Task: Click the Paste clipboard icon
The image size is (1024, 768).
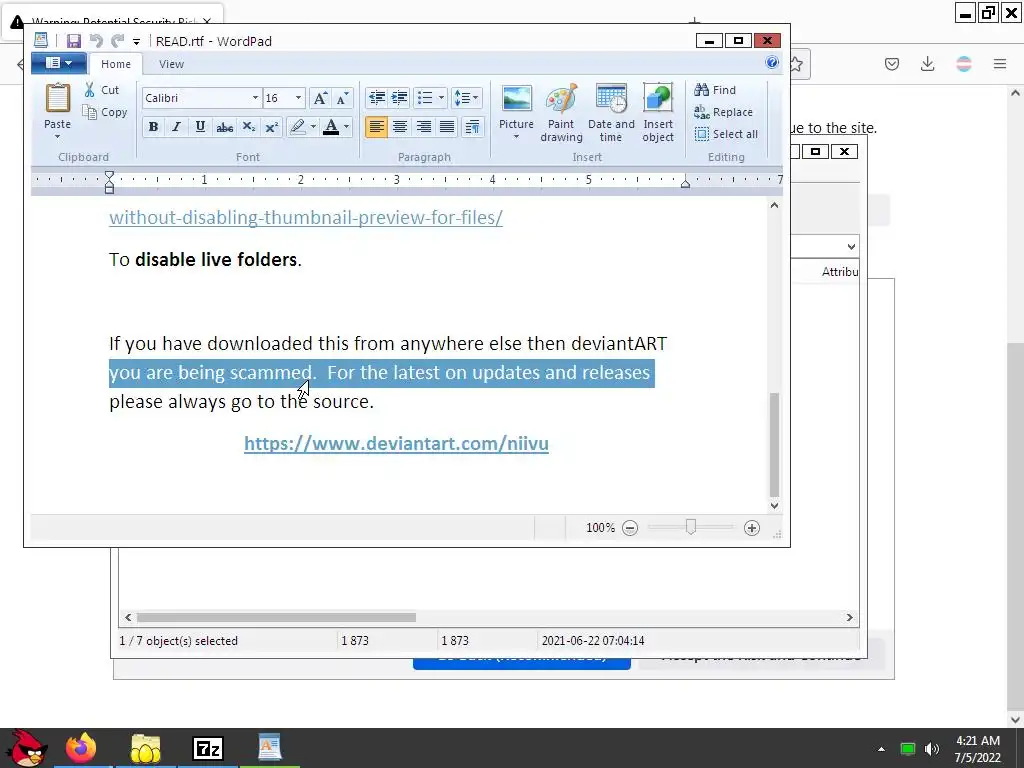Action: point(57,98)
